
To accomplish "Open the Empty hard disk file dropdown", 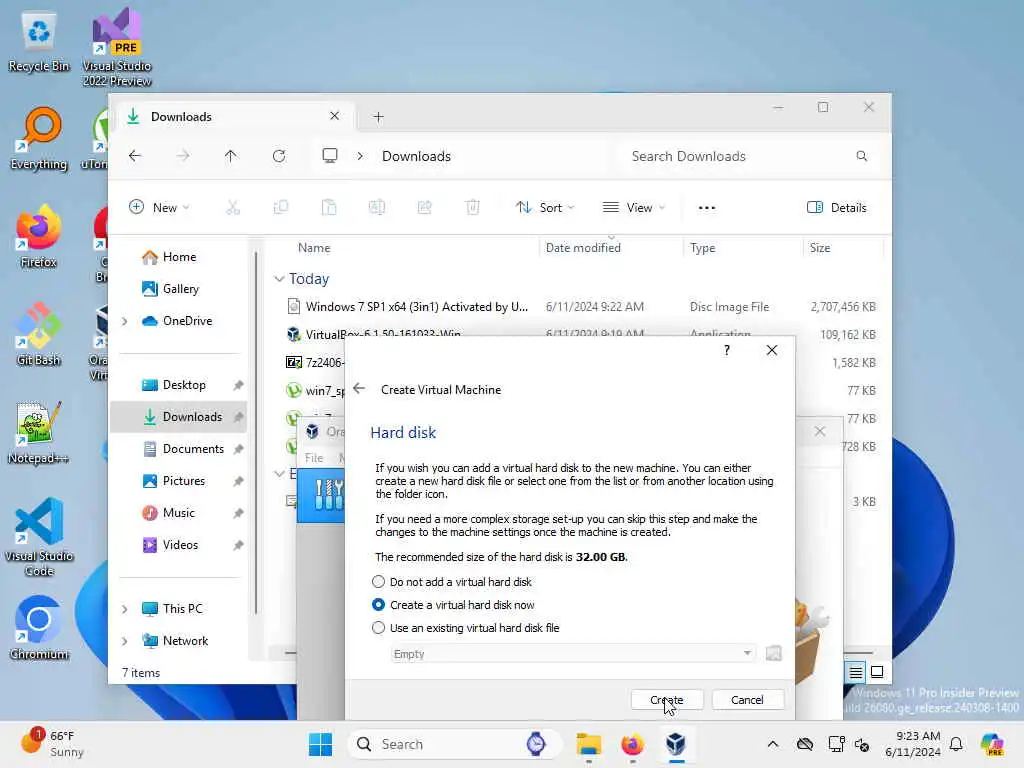I will coord(573,653).
